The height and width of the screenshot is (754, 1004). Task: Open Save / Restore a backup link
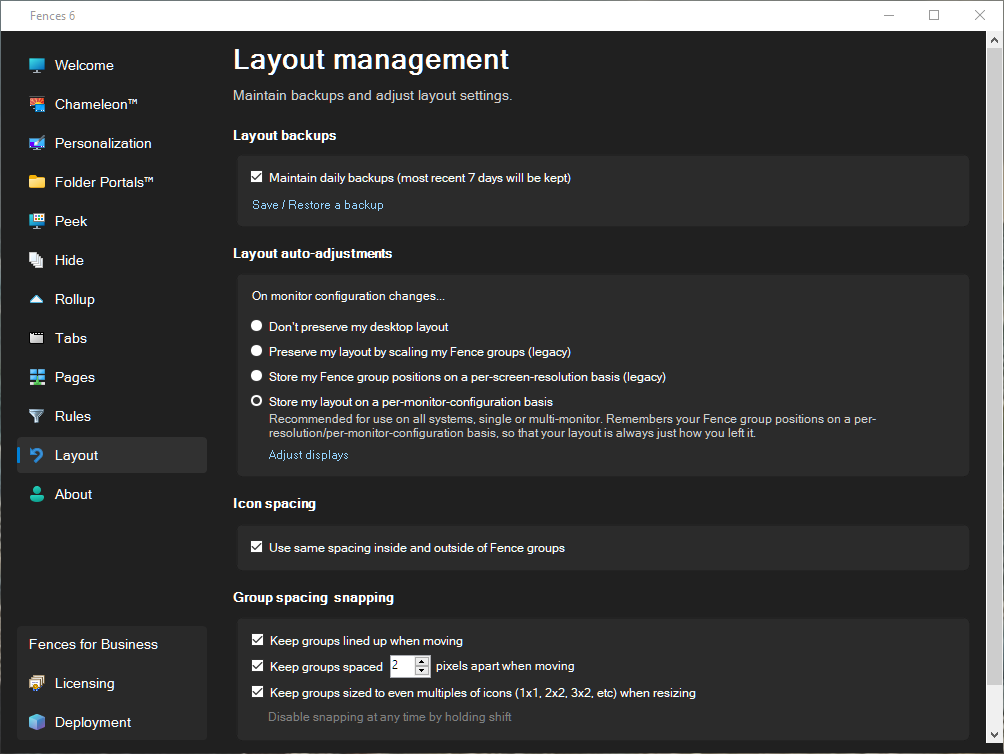tap(317, 205)
